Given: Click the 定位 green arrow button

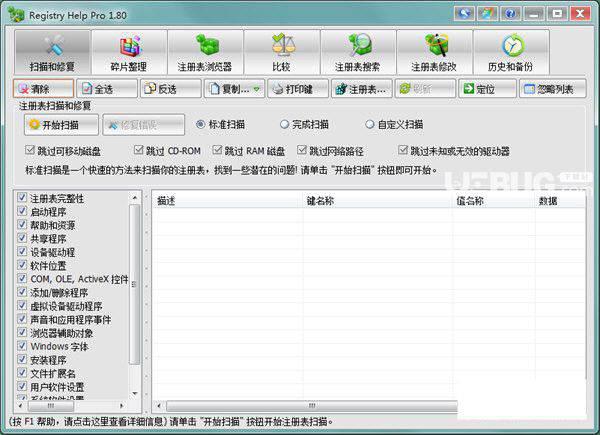Looking at the screenshot, I should coord(487,89).
